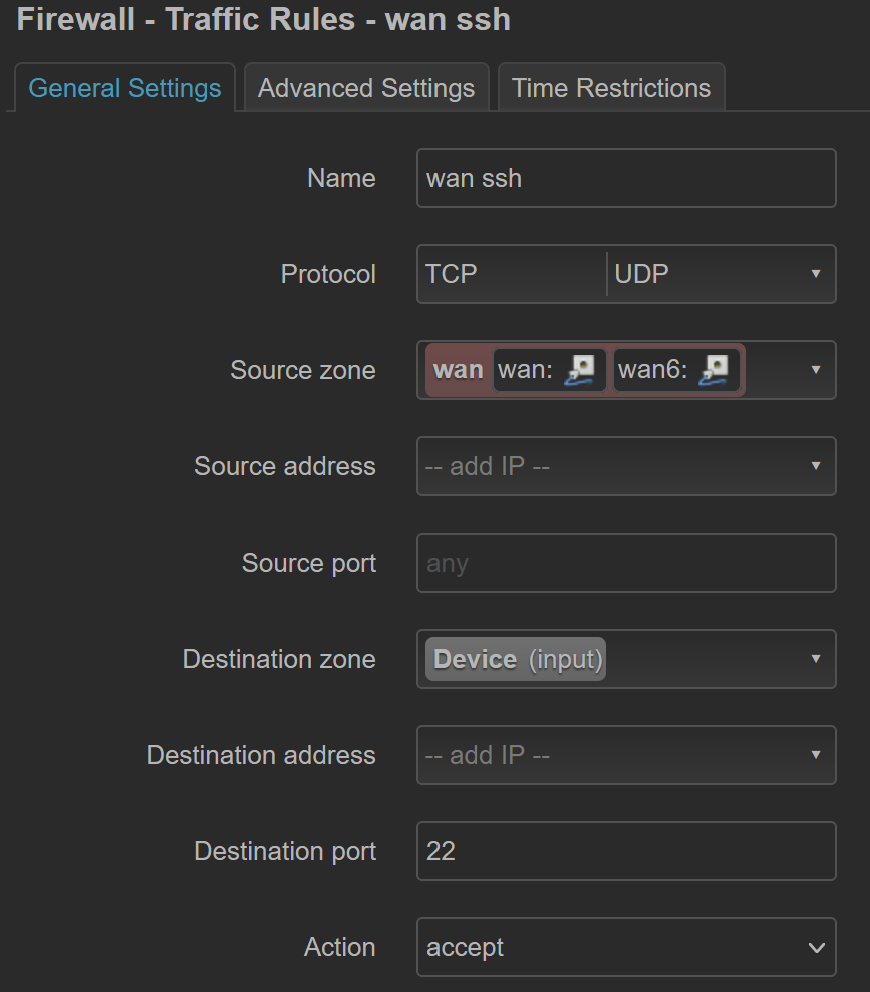Click the Name field containing wan ssh
Viewport: 870px width, 992px height.
pos(626,178)
